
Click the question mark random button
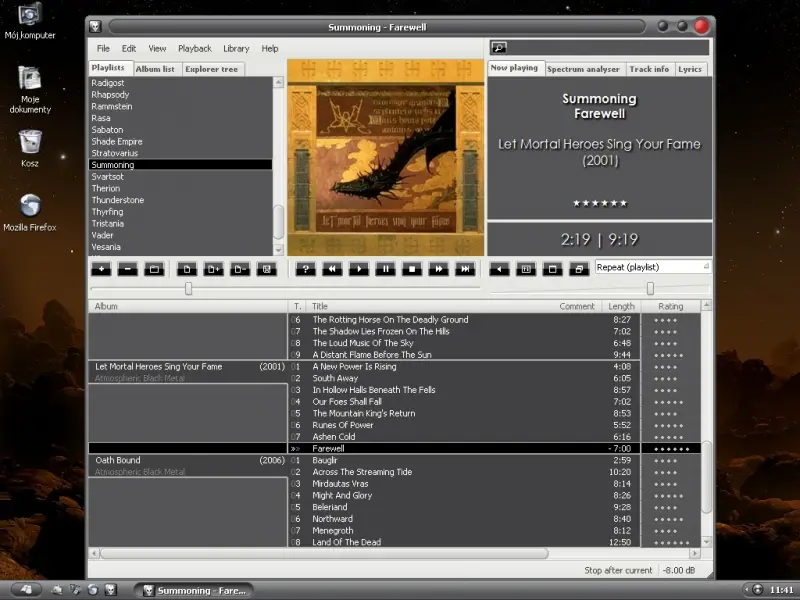coord(306,269)
